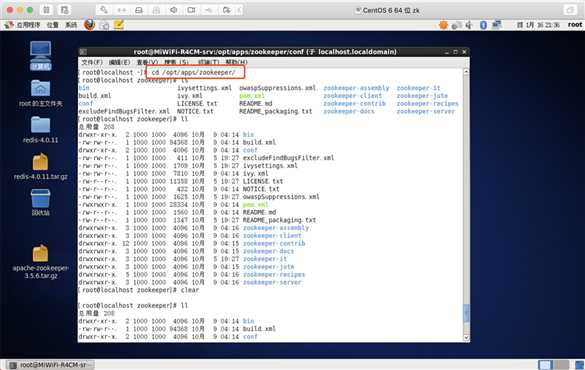Viewport: 585px width, 370px height.
Task: Open the network connections tray icon
Action: point(497,25)
